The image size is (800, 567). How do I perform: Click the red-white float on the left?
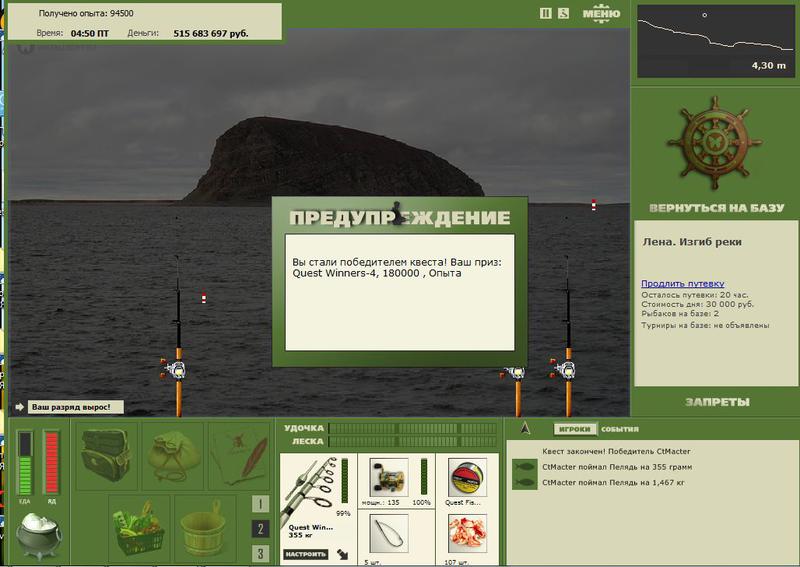coord(204,298)
